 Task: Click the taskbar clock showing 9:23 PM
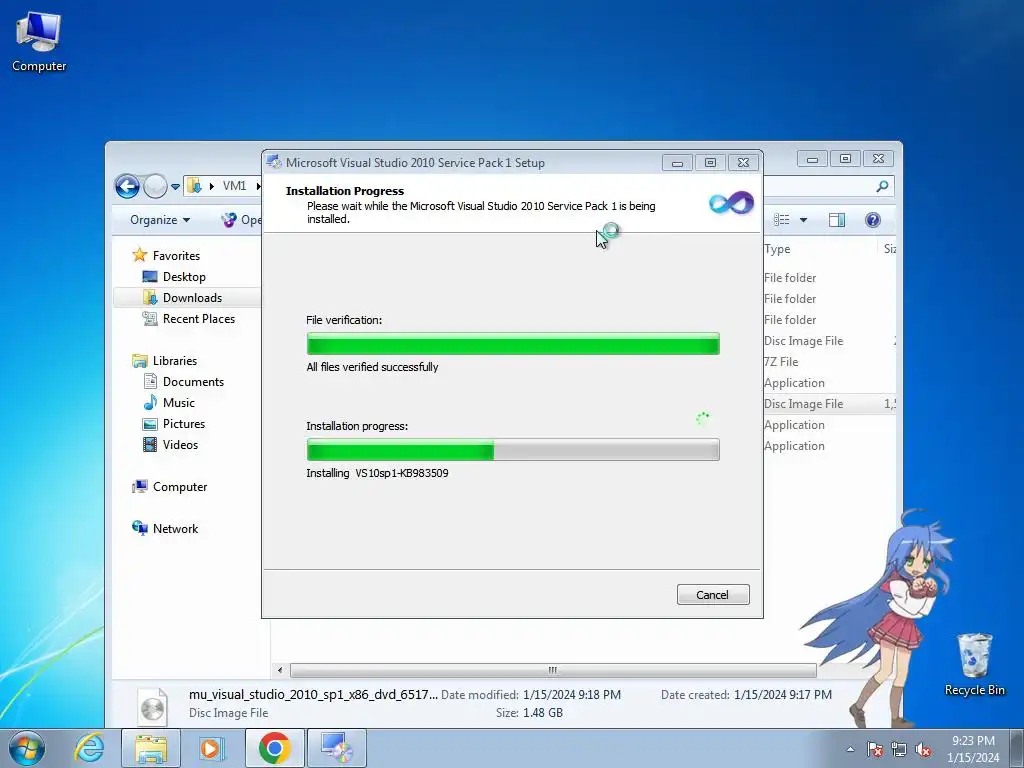pos(973,749)
